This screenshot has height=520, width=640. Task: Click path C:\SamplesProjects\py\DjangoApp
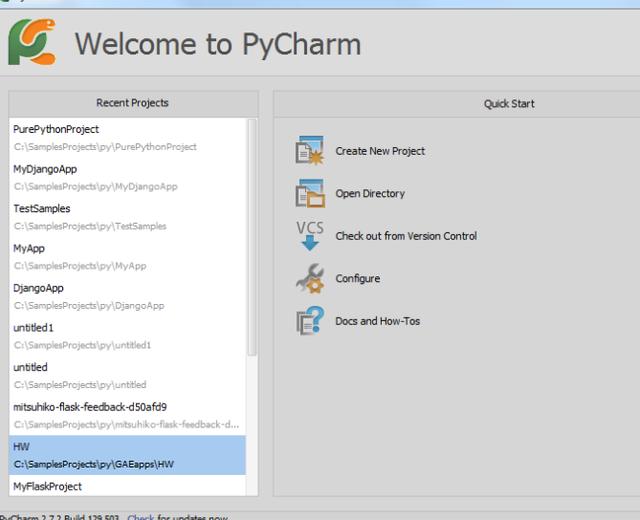pos(89,306)
